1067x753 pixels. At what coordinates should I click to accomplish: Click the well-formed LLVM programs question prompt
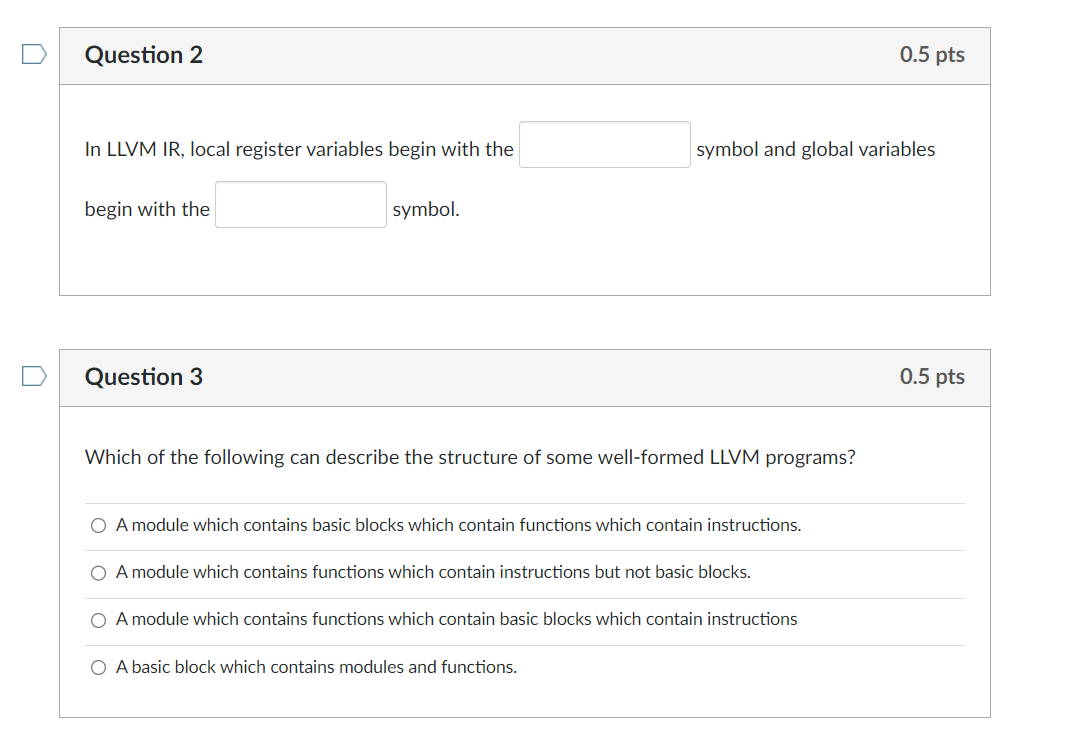[x=470, y=457]
